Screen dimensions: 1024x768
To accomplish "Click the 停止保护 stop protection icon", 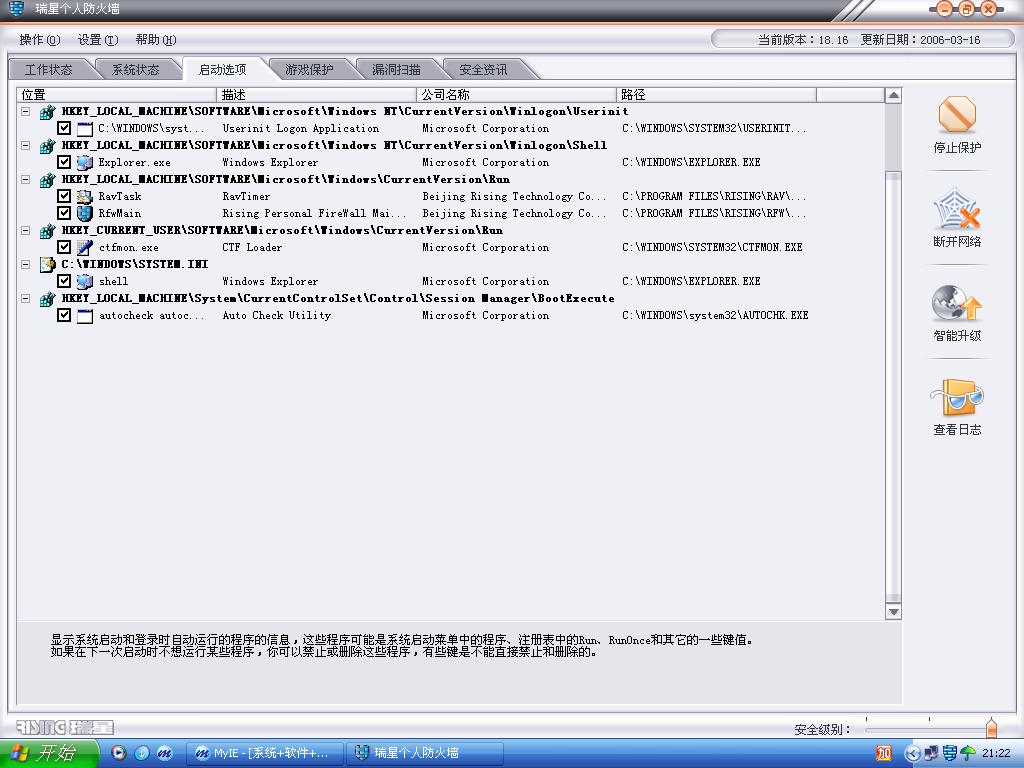I will point(957,115).
